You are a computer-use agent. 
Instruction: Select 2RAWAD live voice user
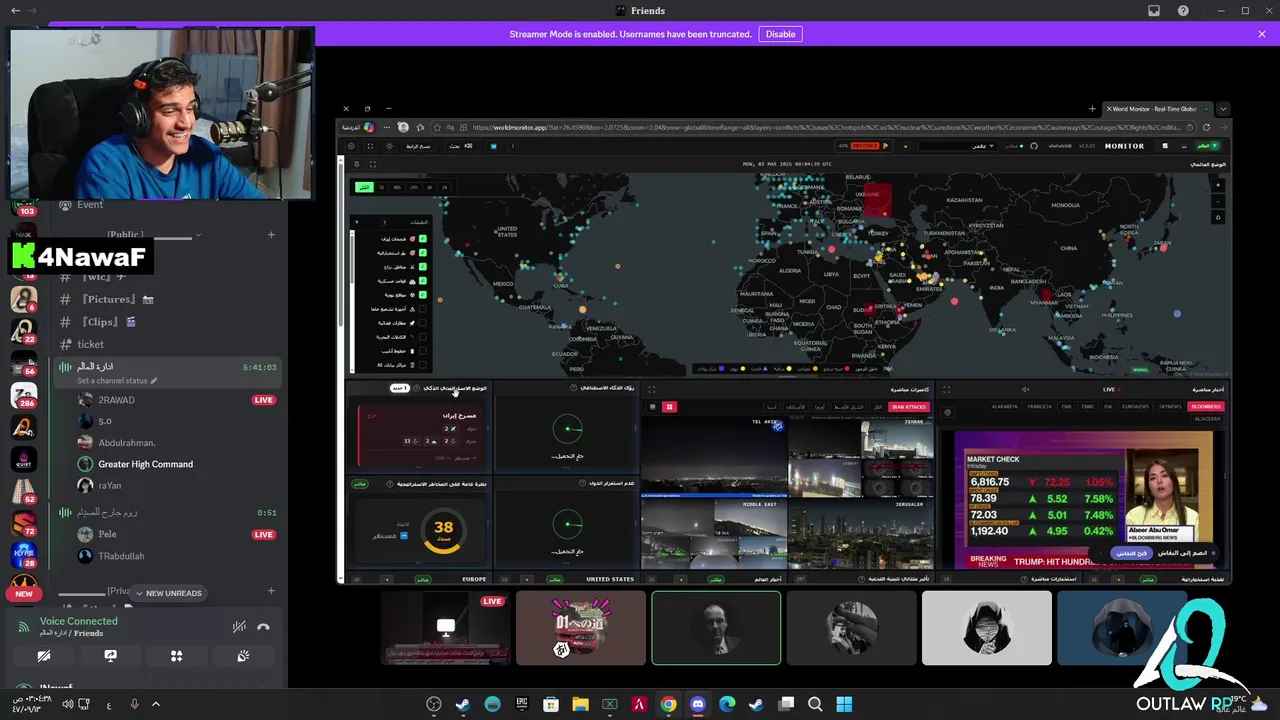pyautogui.click(x=116, y=400)
